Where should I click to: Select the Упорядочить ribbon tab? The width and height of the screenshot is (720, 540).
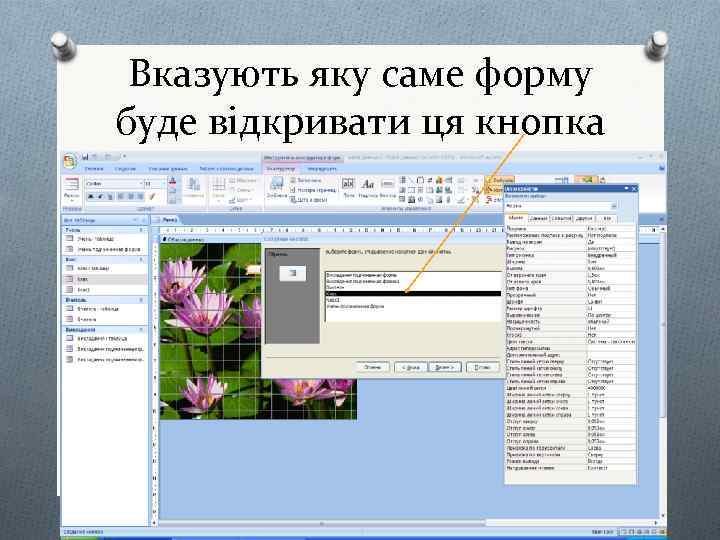click(x=321, y=169)
